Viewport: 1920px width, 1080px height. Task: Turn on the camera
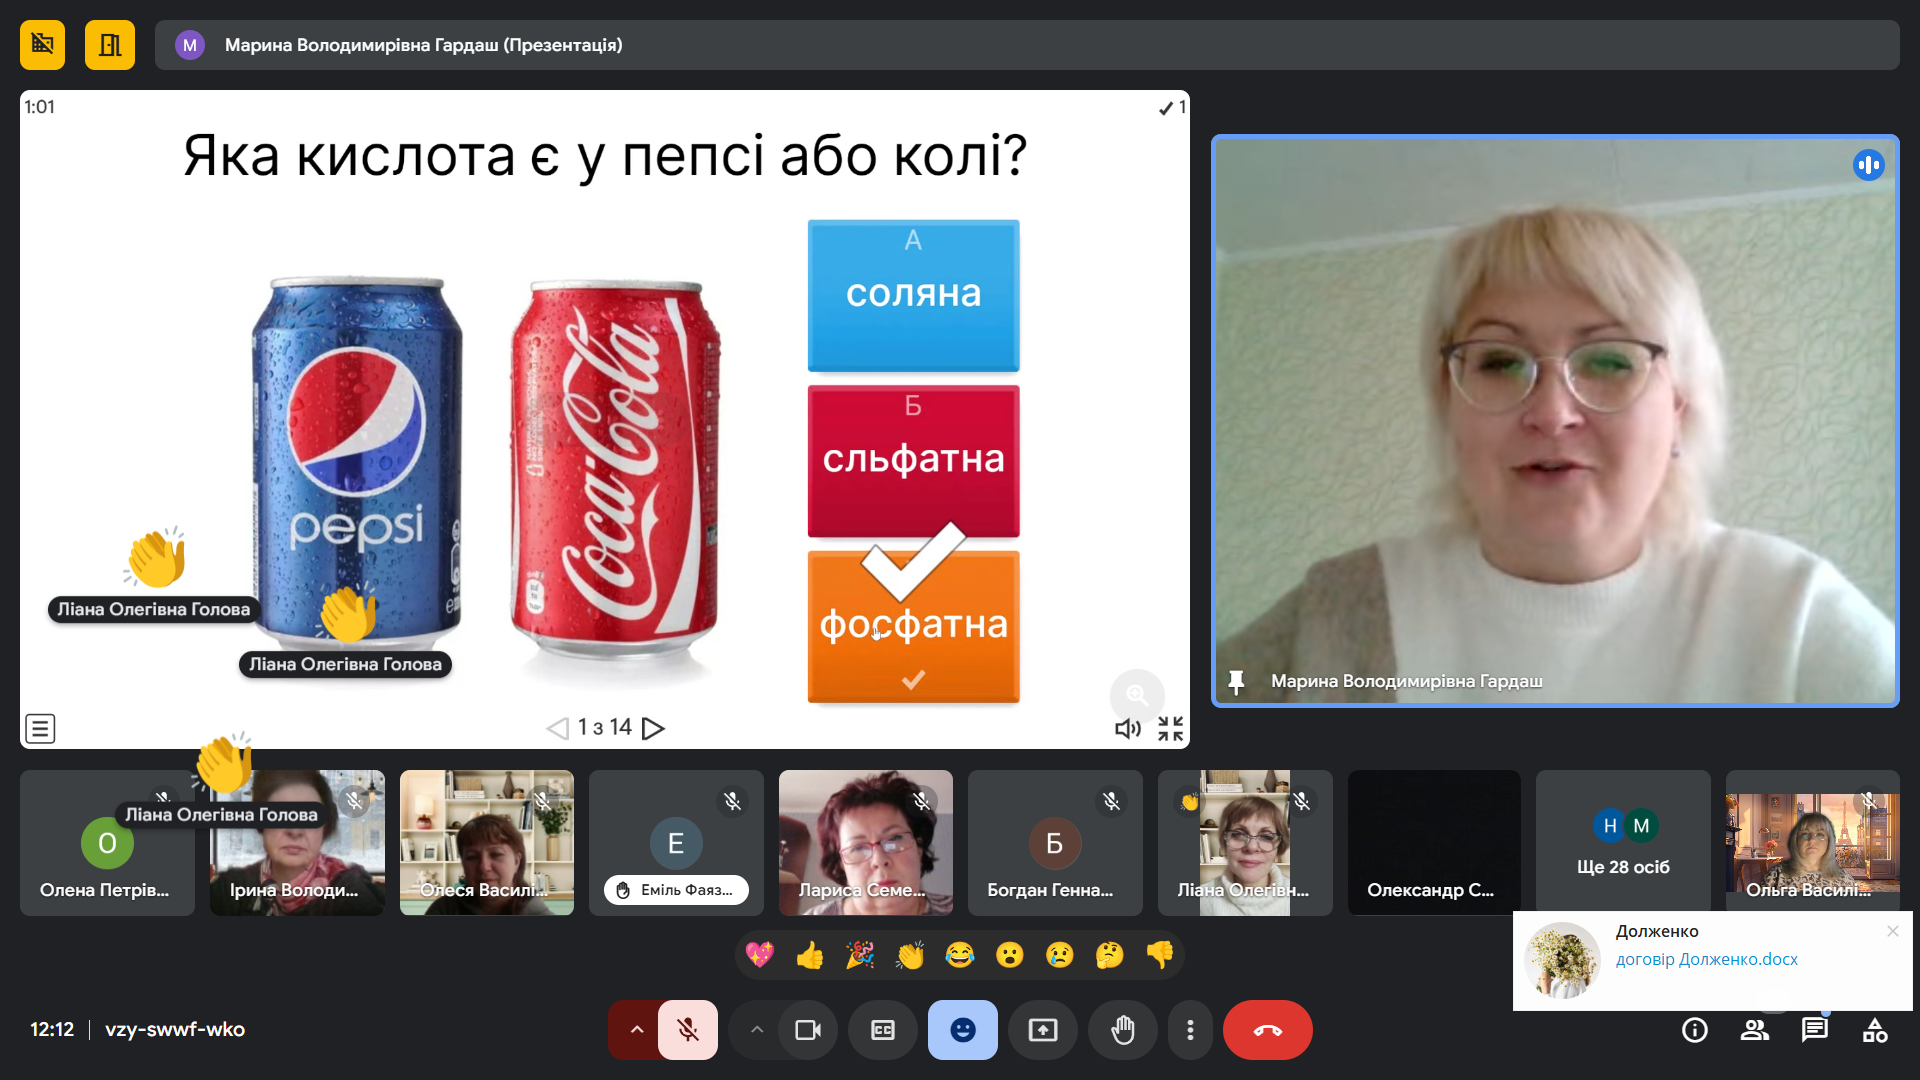tap(807, 1030)
